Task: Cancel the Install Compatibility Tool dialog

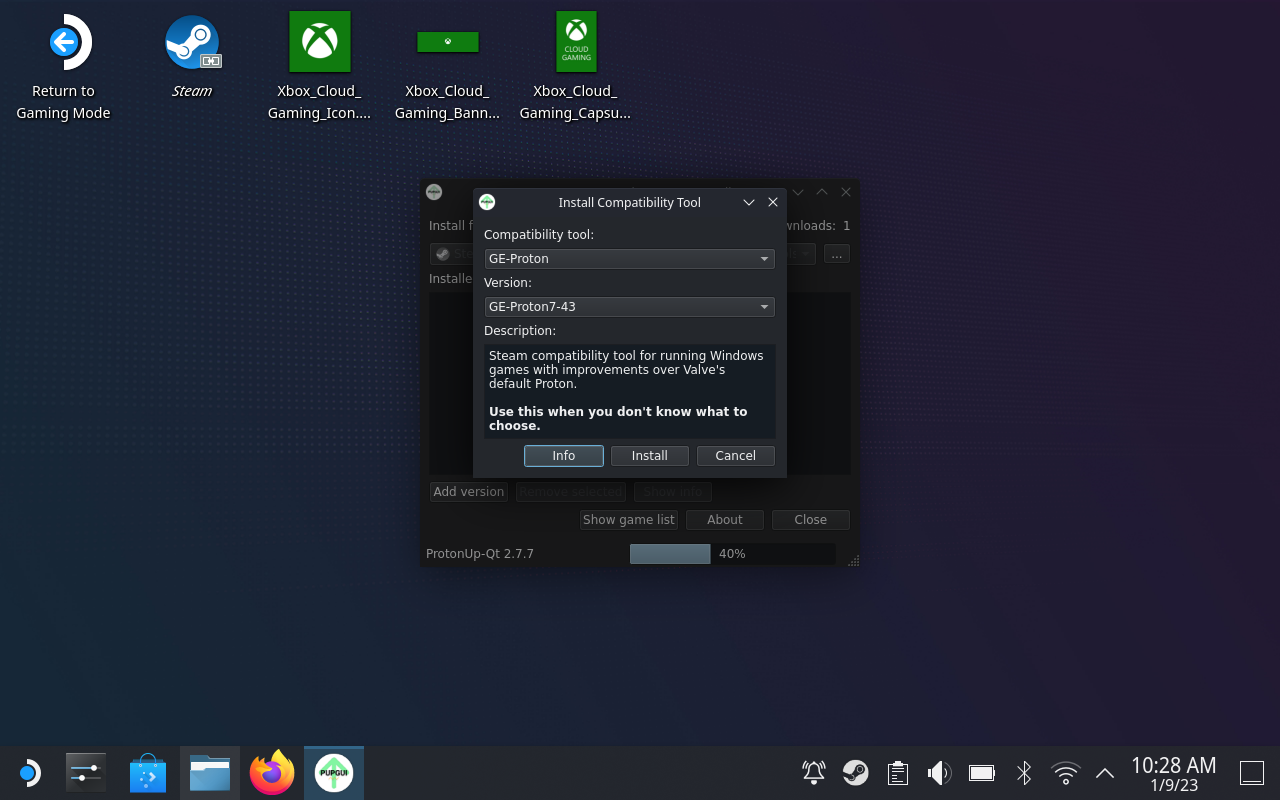Action: click(x=735, y=455)
